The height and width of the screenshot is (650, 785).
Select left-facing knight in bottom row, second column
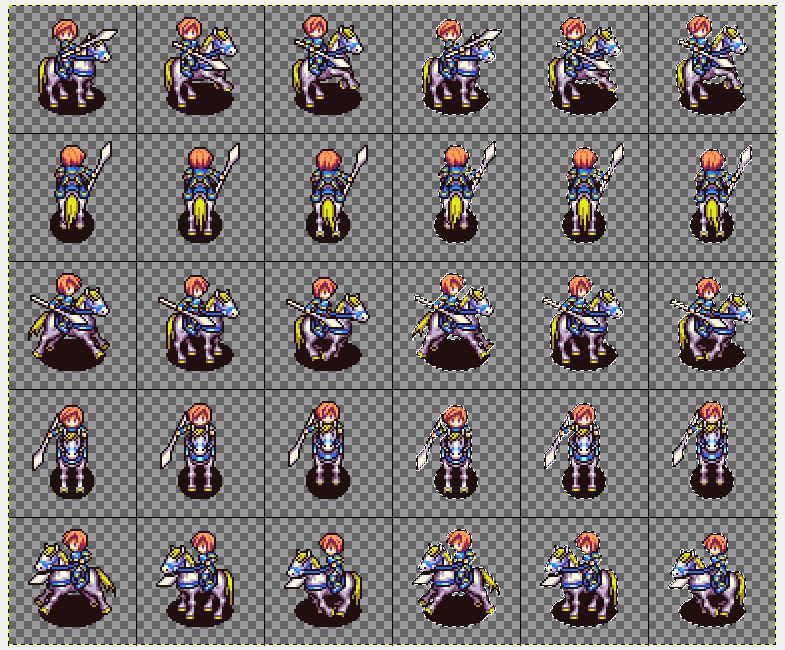pos(196,579)
